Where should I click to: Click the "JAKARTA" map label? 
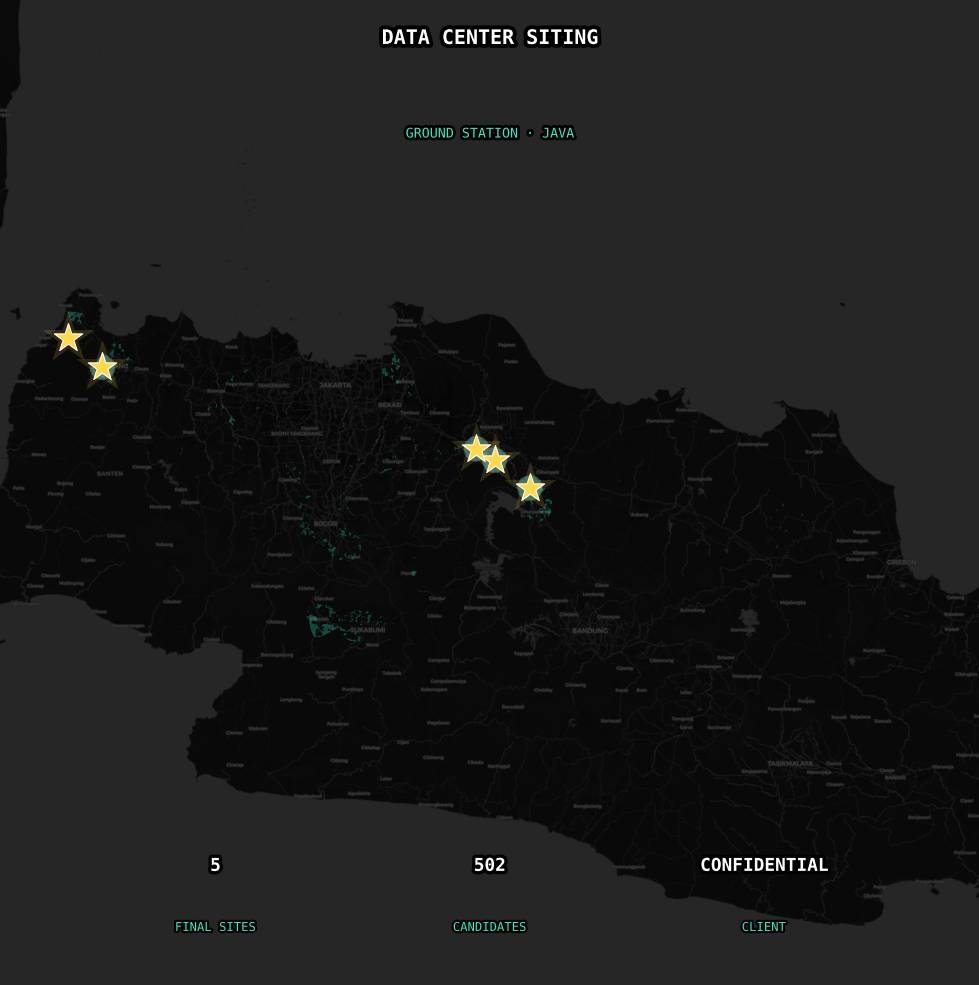(x=335, y=385)
